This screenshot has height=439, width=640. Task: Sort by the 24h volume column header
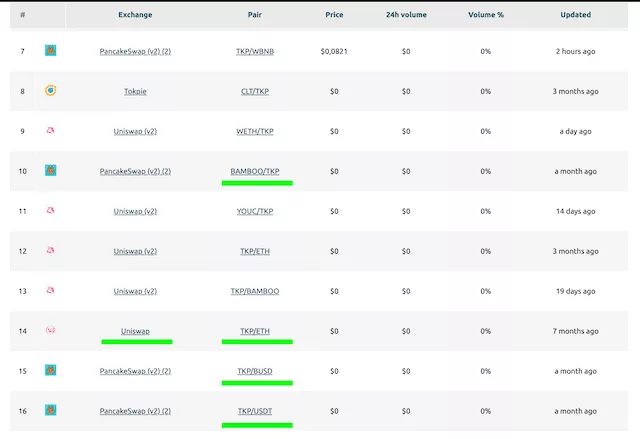coord(406,15)
